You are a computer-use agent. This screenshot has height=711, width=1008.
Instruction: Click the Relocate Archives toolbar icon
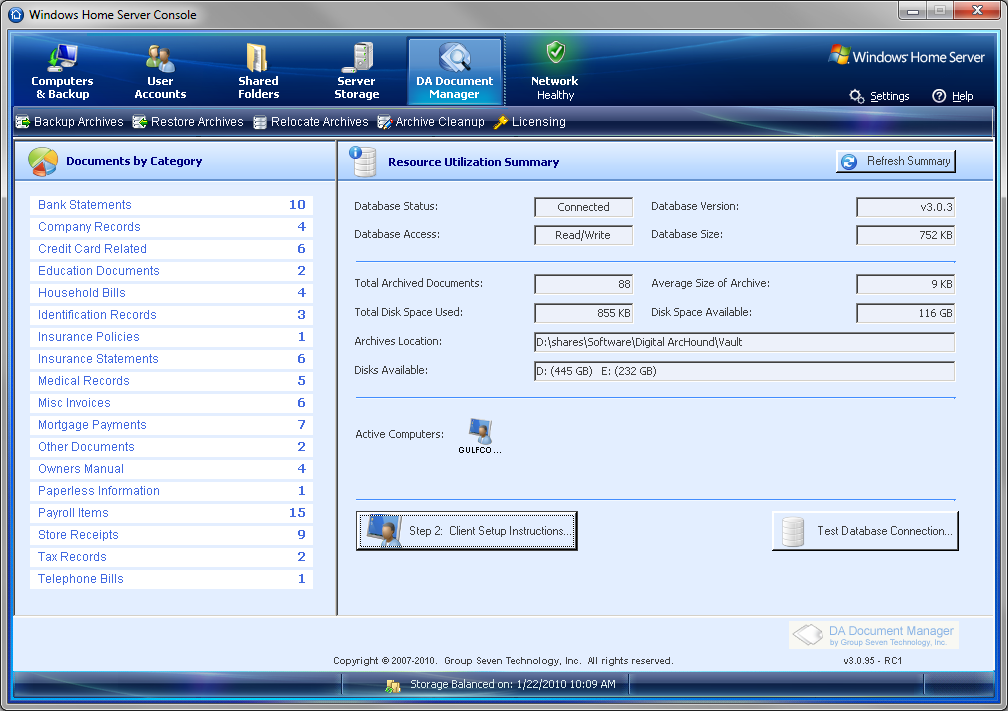coord(260,122)
